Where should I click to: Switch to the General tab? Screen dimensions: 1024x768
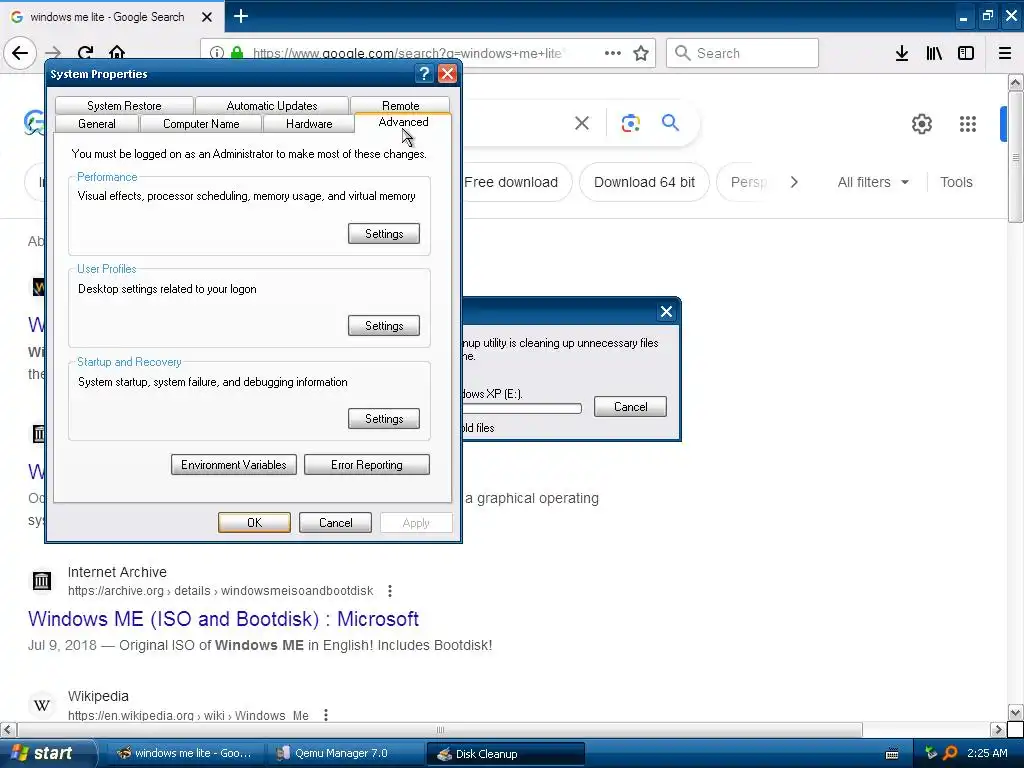point(97,123)
